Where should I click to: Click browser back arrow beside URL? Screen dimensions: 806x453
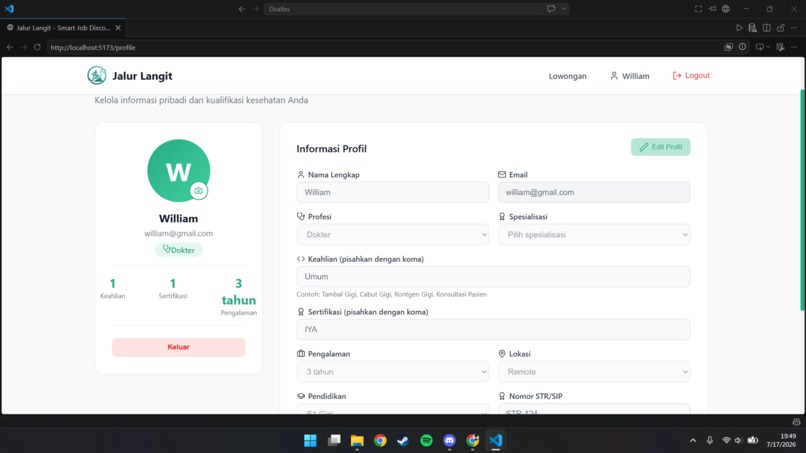[x=10, y=47]
